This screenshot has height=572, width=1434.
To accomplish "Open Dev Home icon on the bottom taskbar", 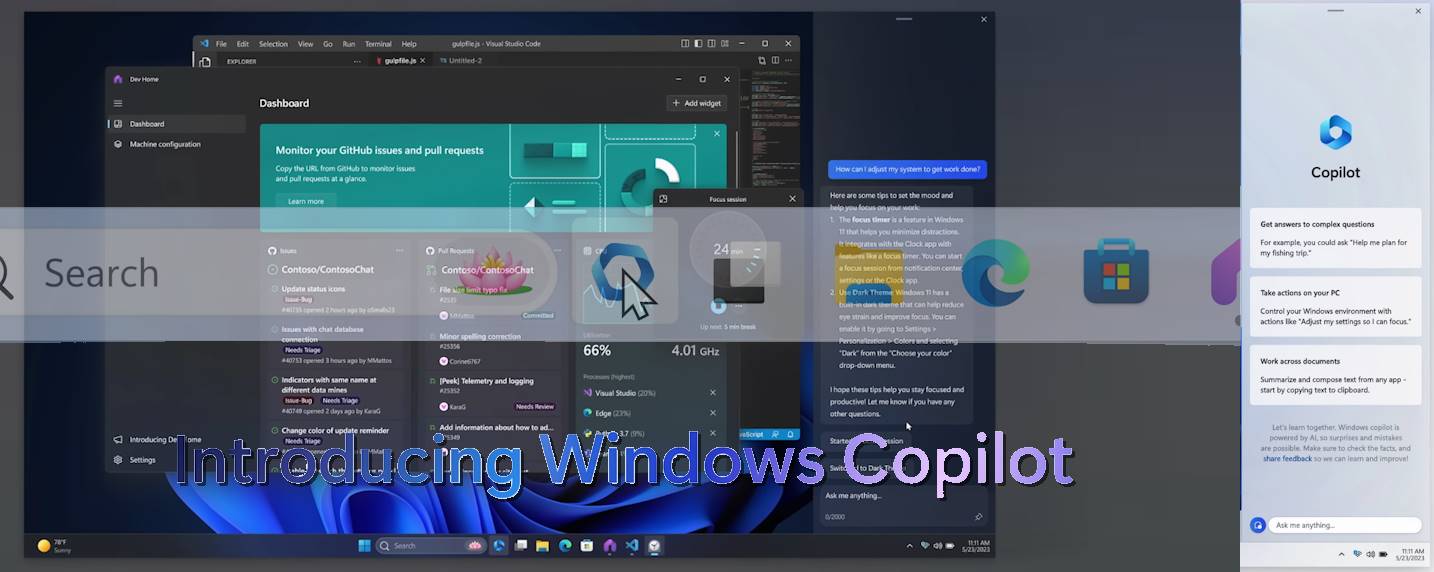I will pyautogui.click(x=610, y=546).
